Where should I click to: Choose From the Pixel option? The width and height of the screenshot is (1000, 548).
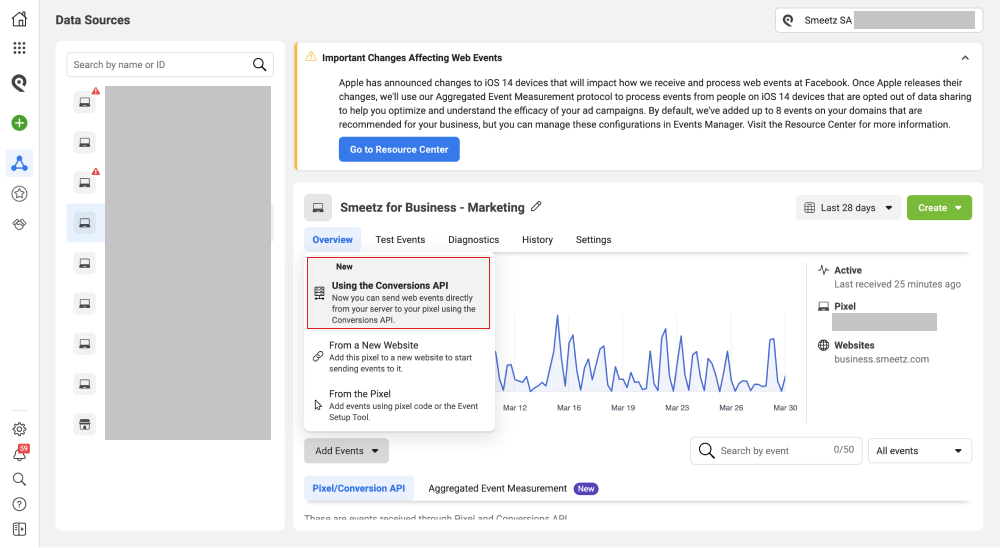click(399, 405)
